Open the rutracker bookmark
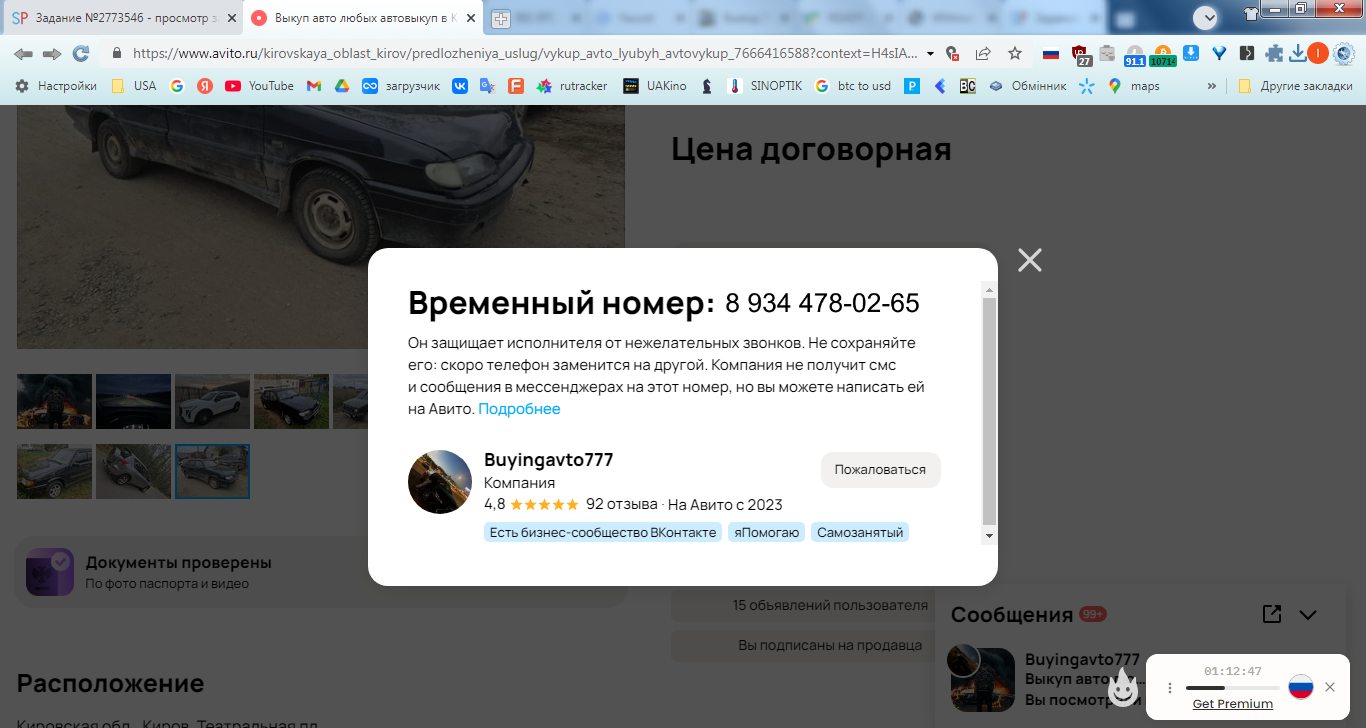Viewport: 1366px width, 728px height. tap(572, 86)
